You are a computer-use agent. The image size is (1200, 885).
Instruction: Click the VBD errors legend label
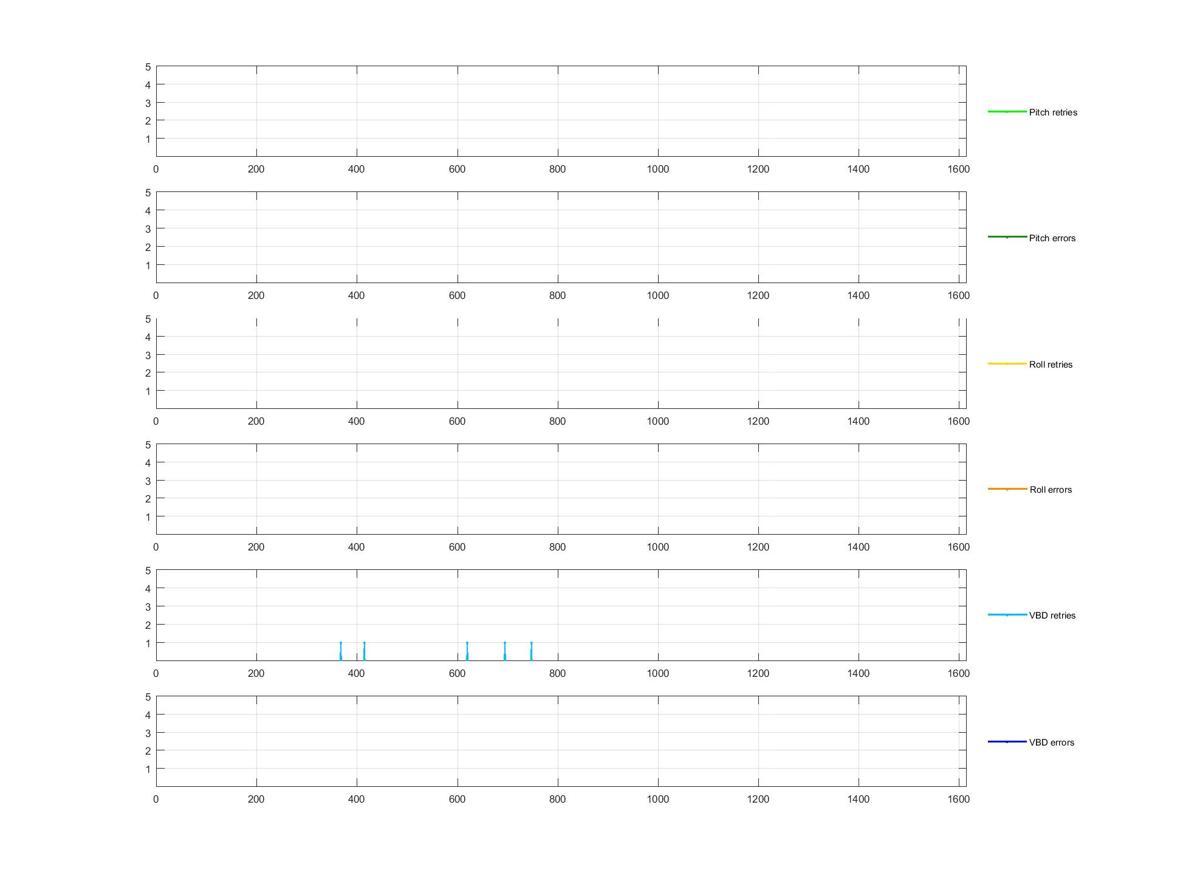pyautogui.click(x=1051, y=742)
